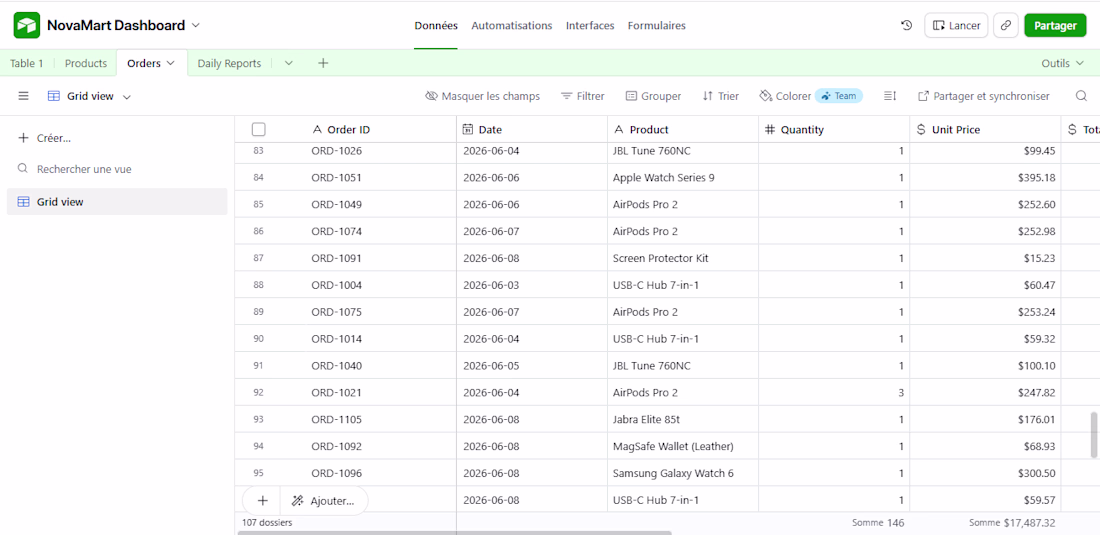Click the Ajouter... button
Viewport: 1100px width, 535px height.
(x=323, y=501)
